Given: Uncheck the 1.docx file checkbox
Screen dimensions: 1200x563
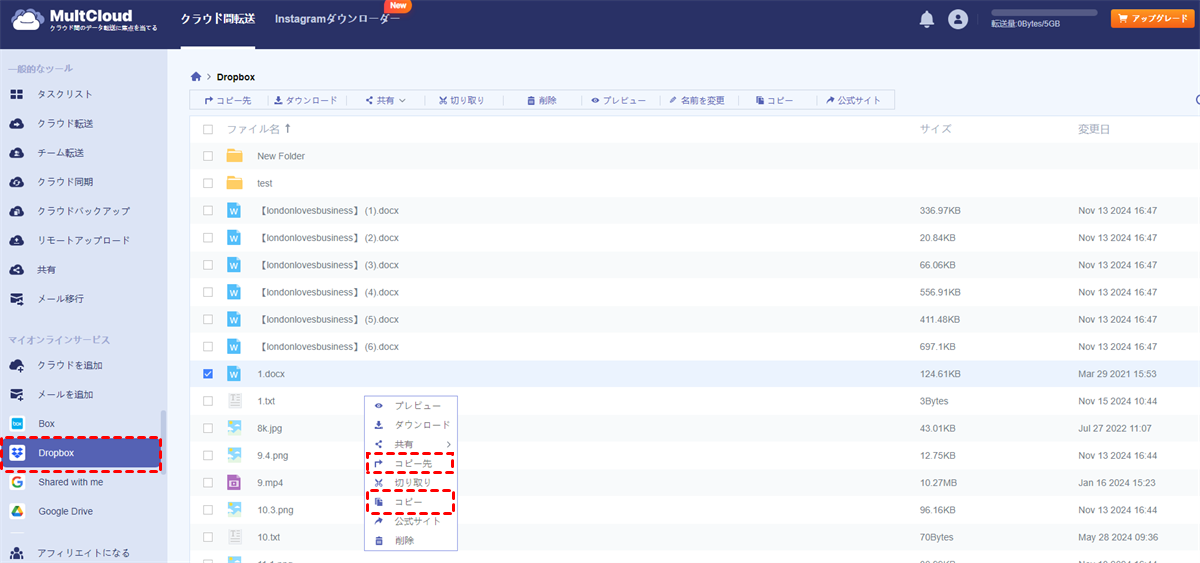Looking at the screenshot, I should point(208,374).
